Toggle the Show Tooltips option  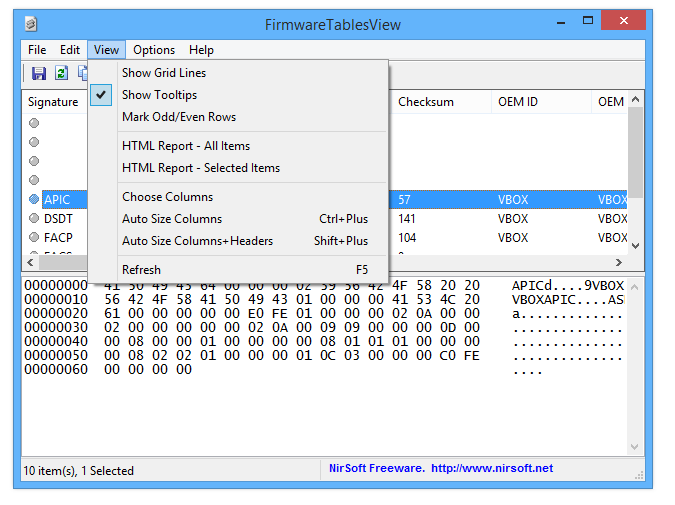(238, 95)
